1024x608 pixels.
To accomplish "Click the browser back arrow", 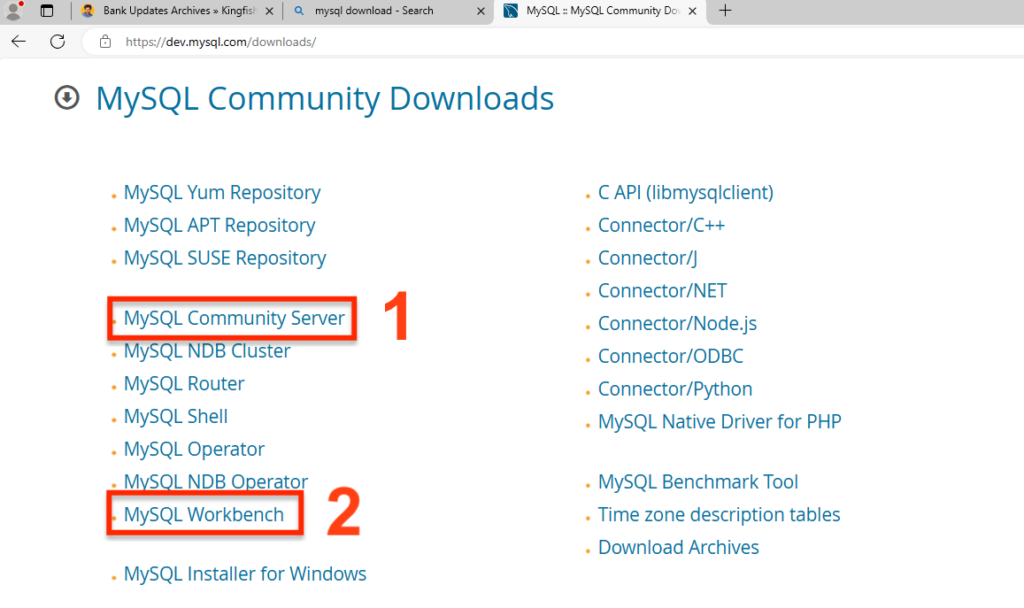I will (18, 42).
